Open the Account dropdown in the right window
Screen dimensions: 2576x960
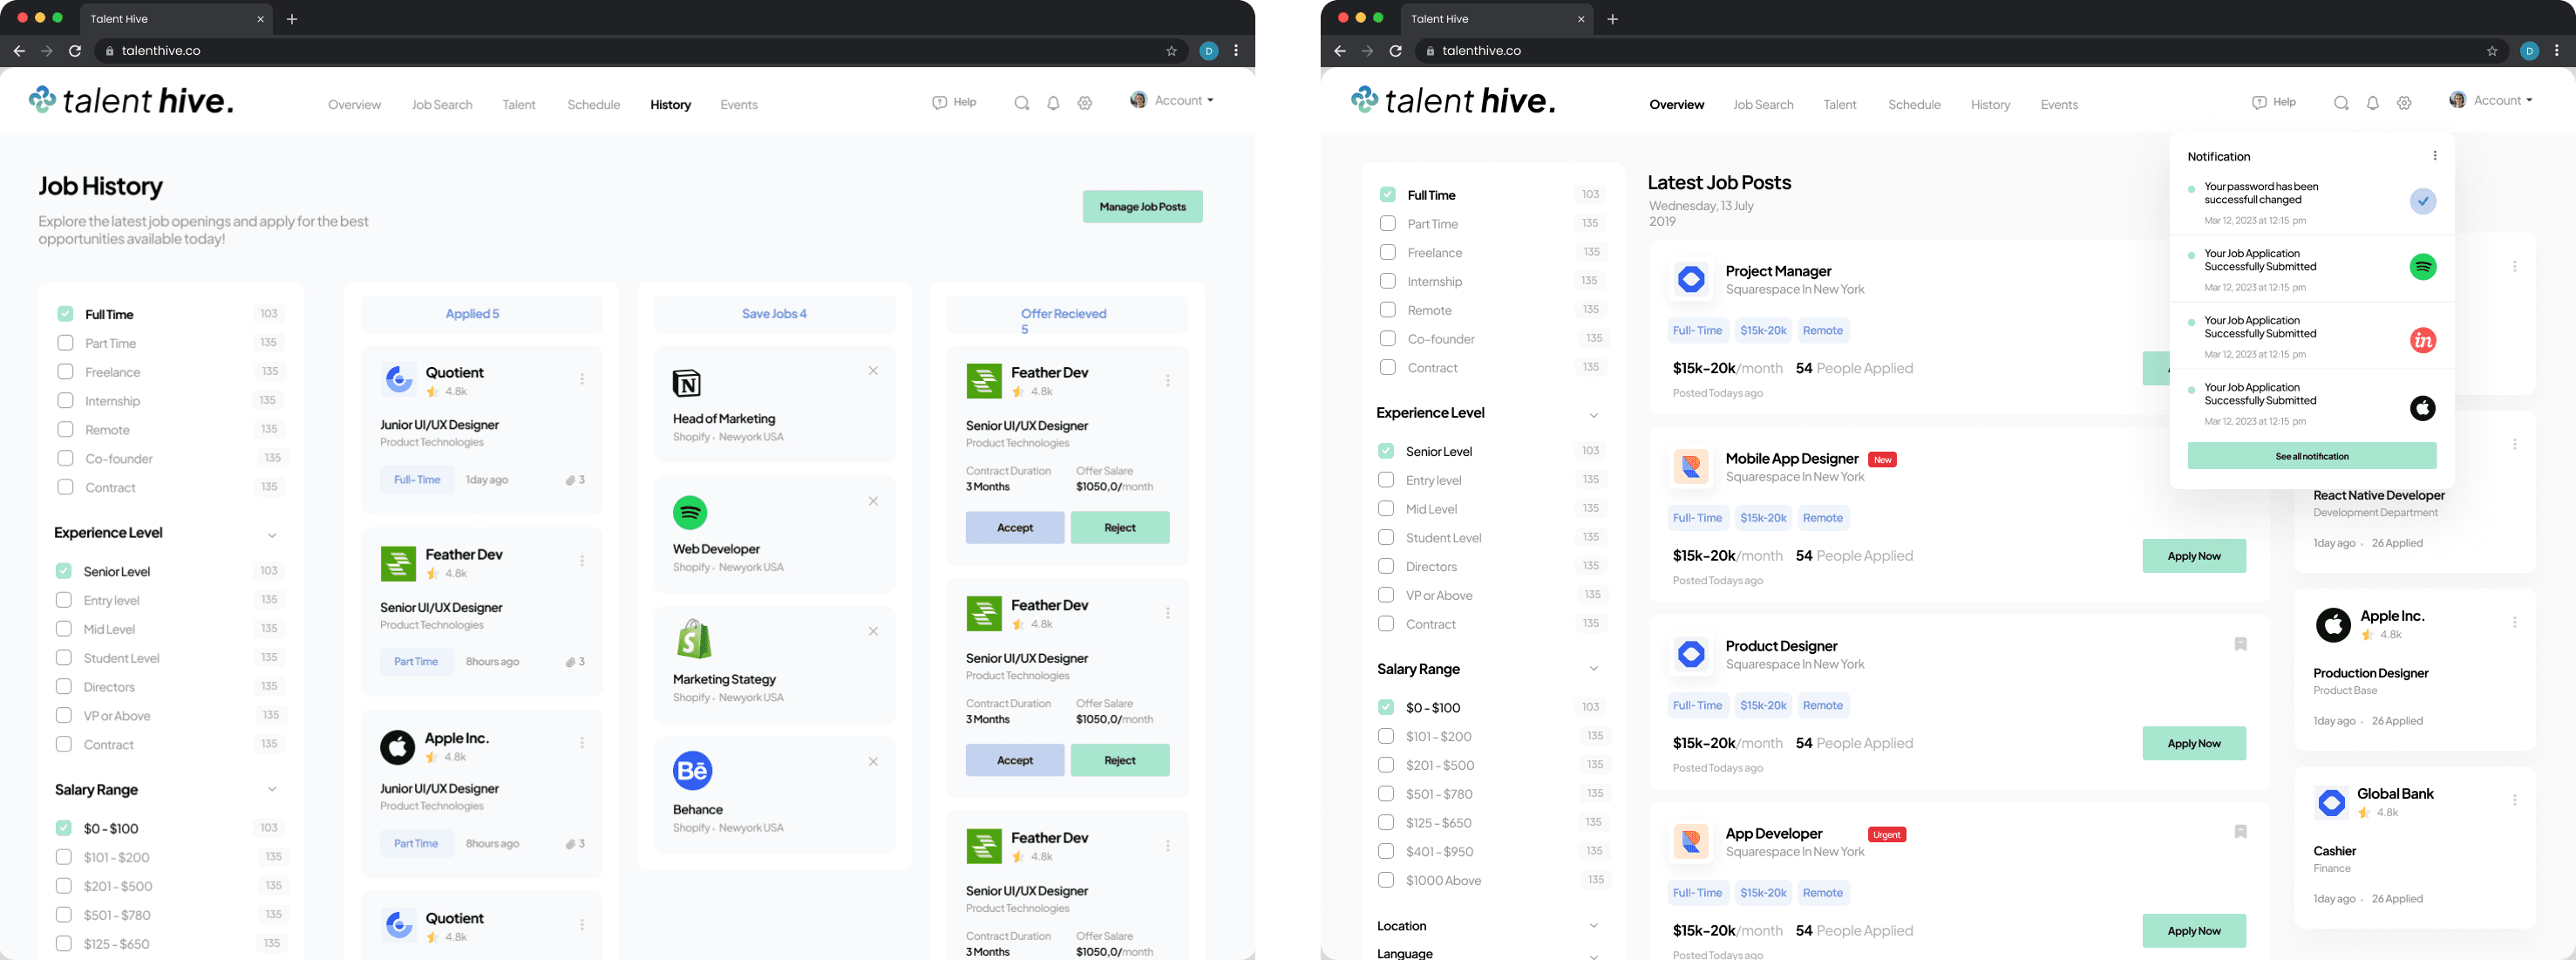pos(2497,100)
